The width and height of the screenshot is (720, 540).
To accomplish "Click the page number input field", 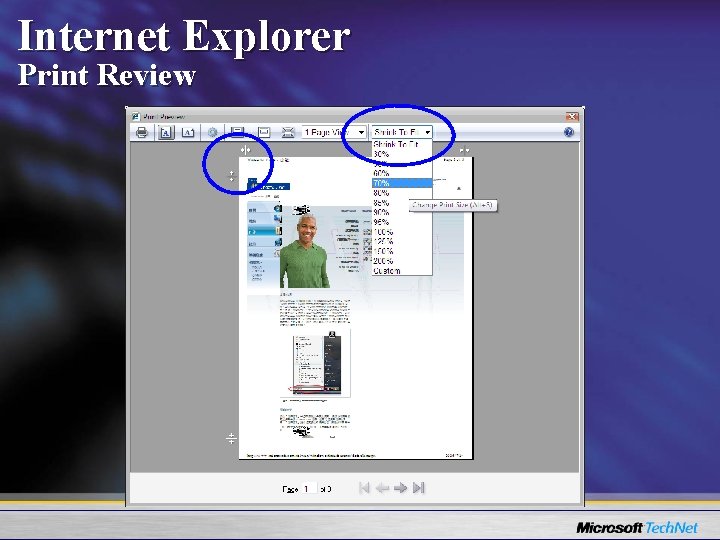I will (309, 489).
